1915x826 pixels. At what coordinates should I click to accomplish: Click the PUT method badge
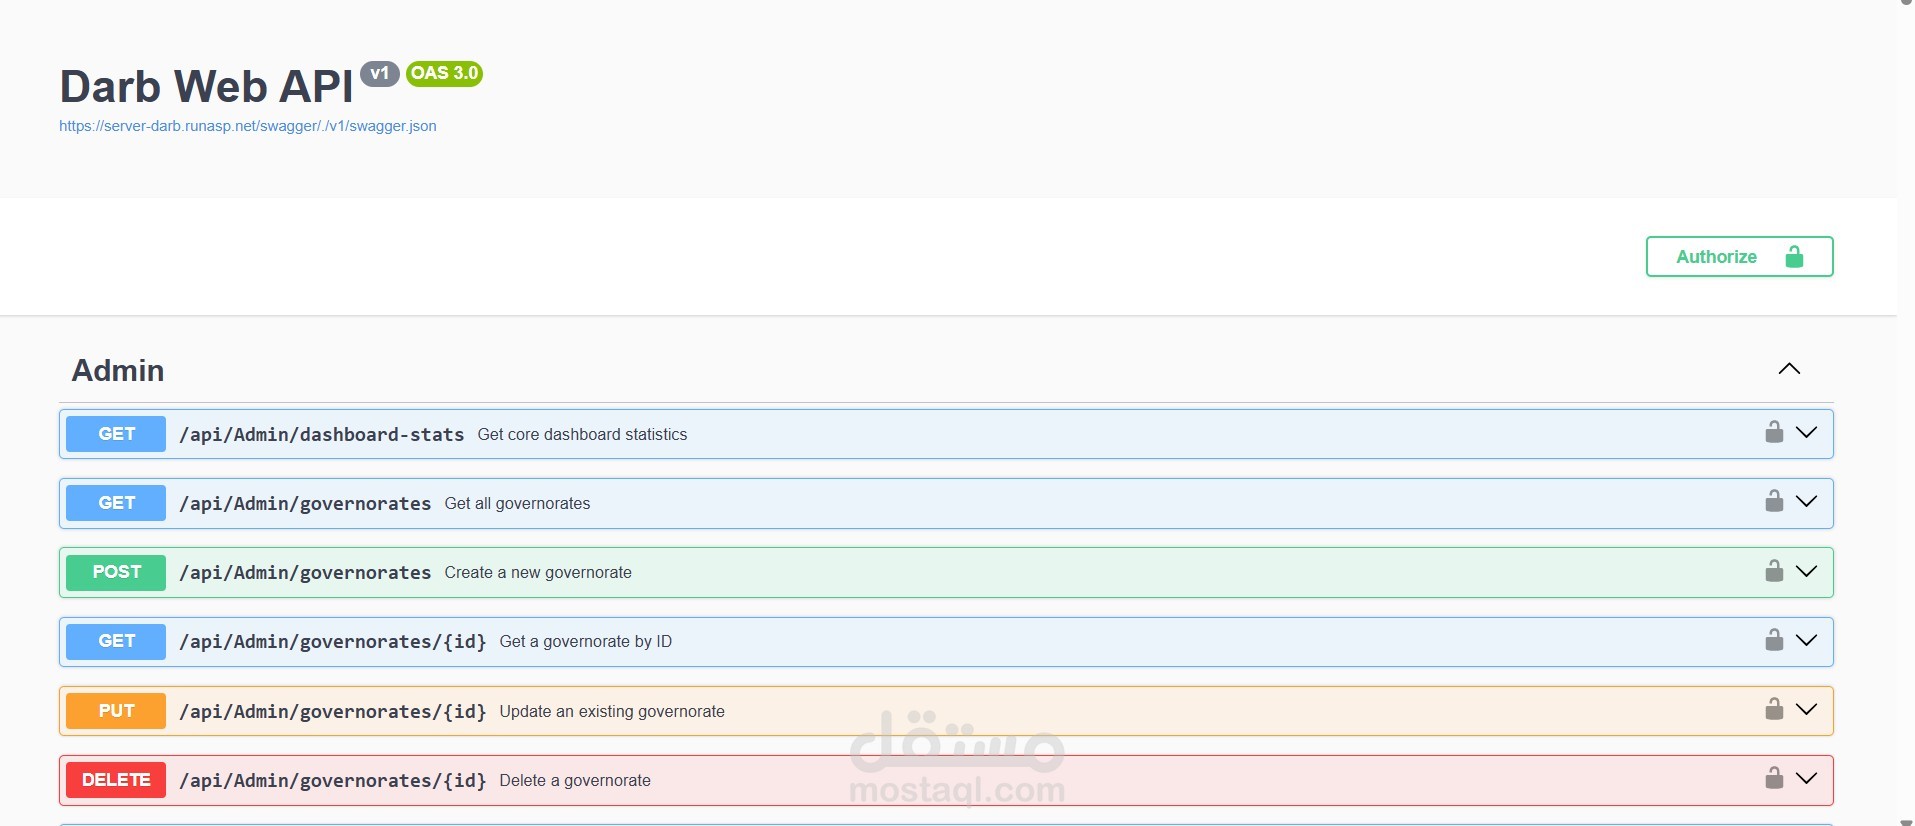coord(116,711)
